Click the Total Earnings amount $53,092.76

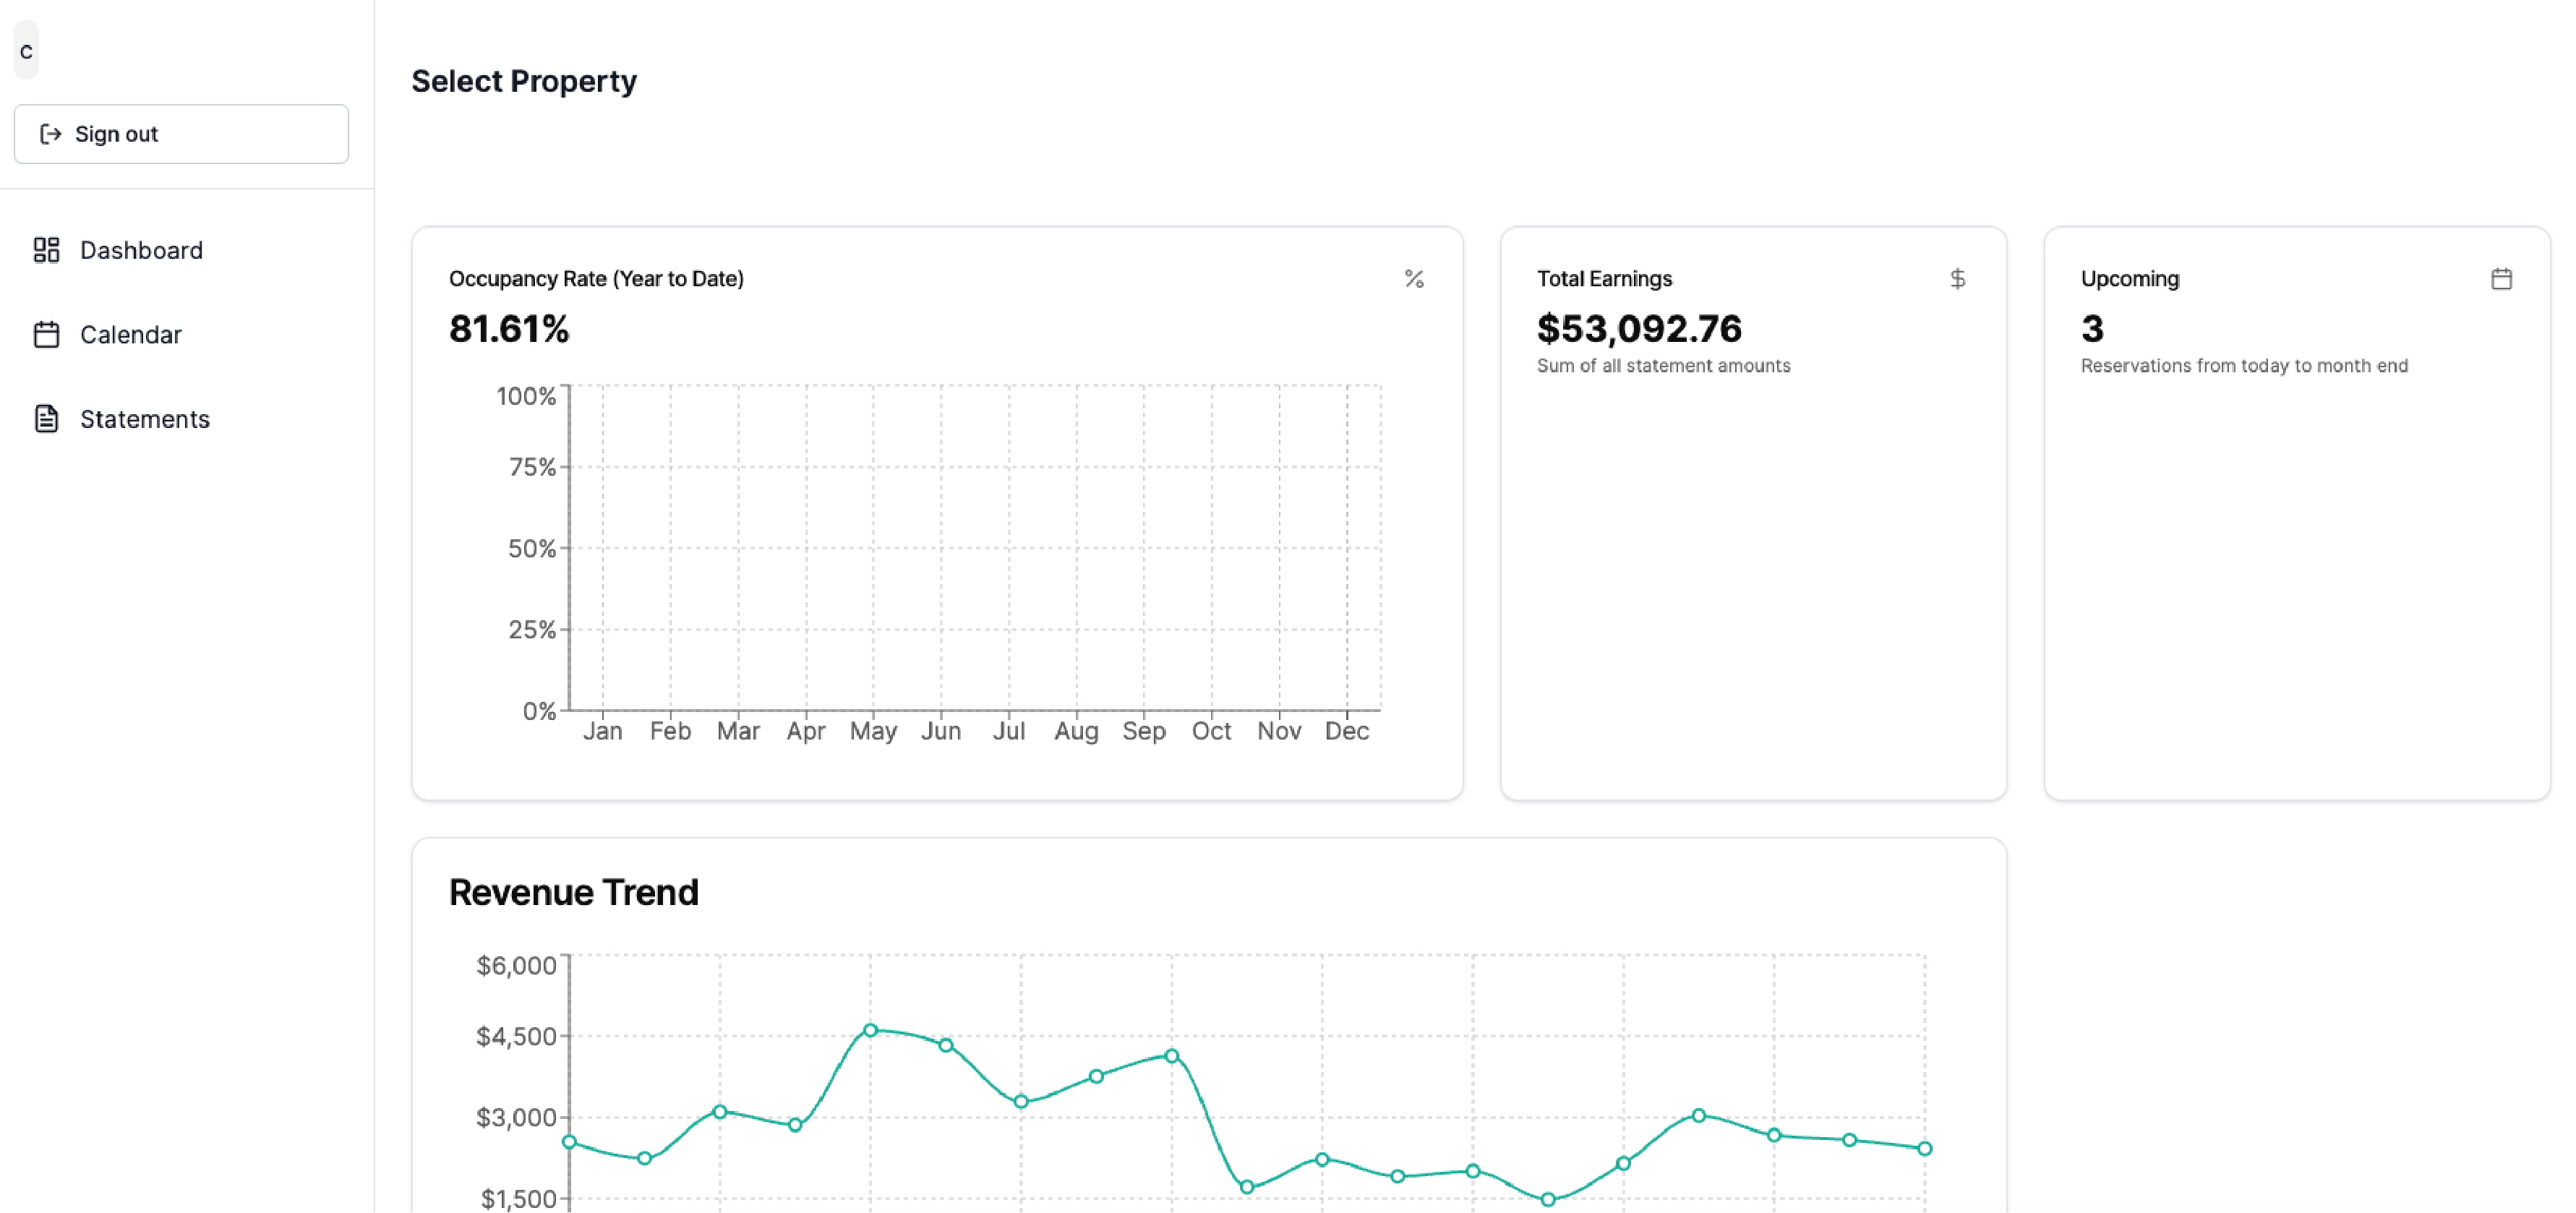[1640, 328]
